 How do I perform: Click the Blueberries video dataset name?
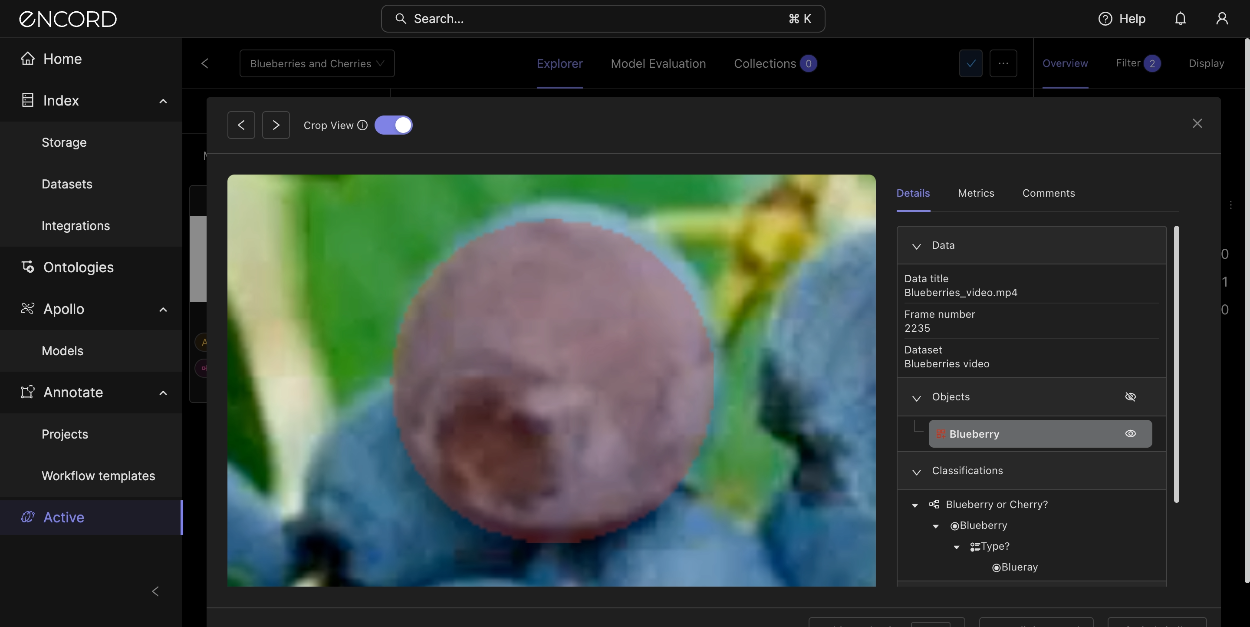pyautogui.click(x=946, y=364)
